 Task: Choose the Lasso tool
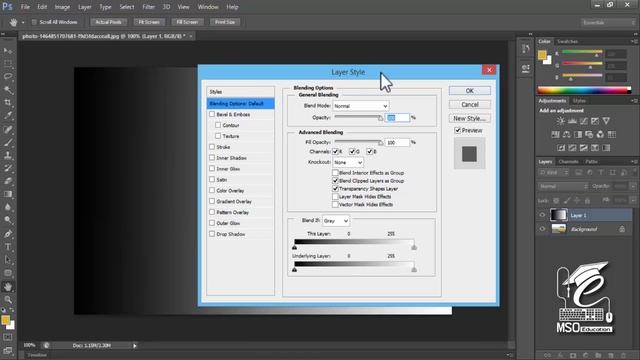pyautogui.click(x=8, y=77)
